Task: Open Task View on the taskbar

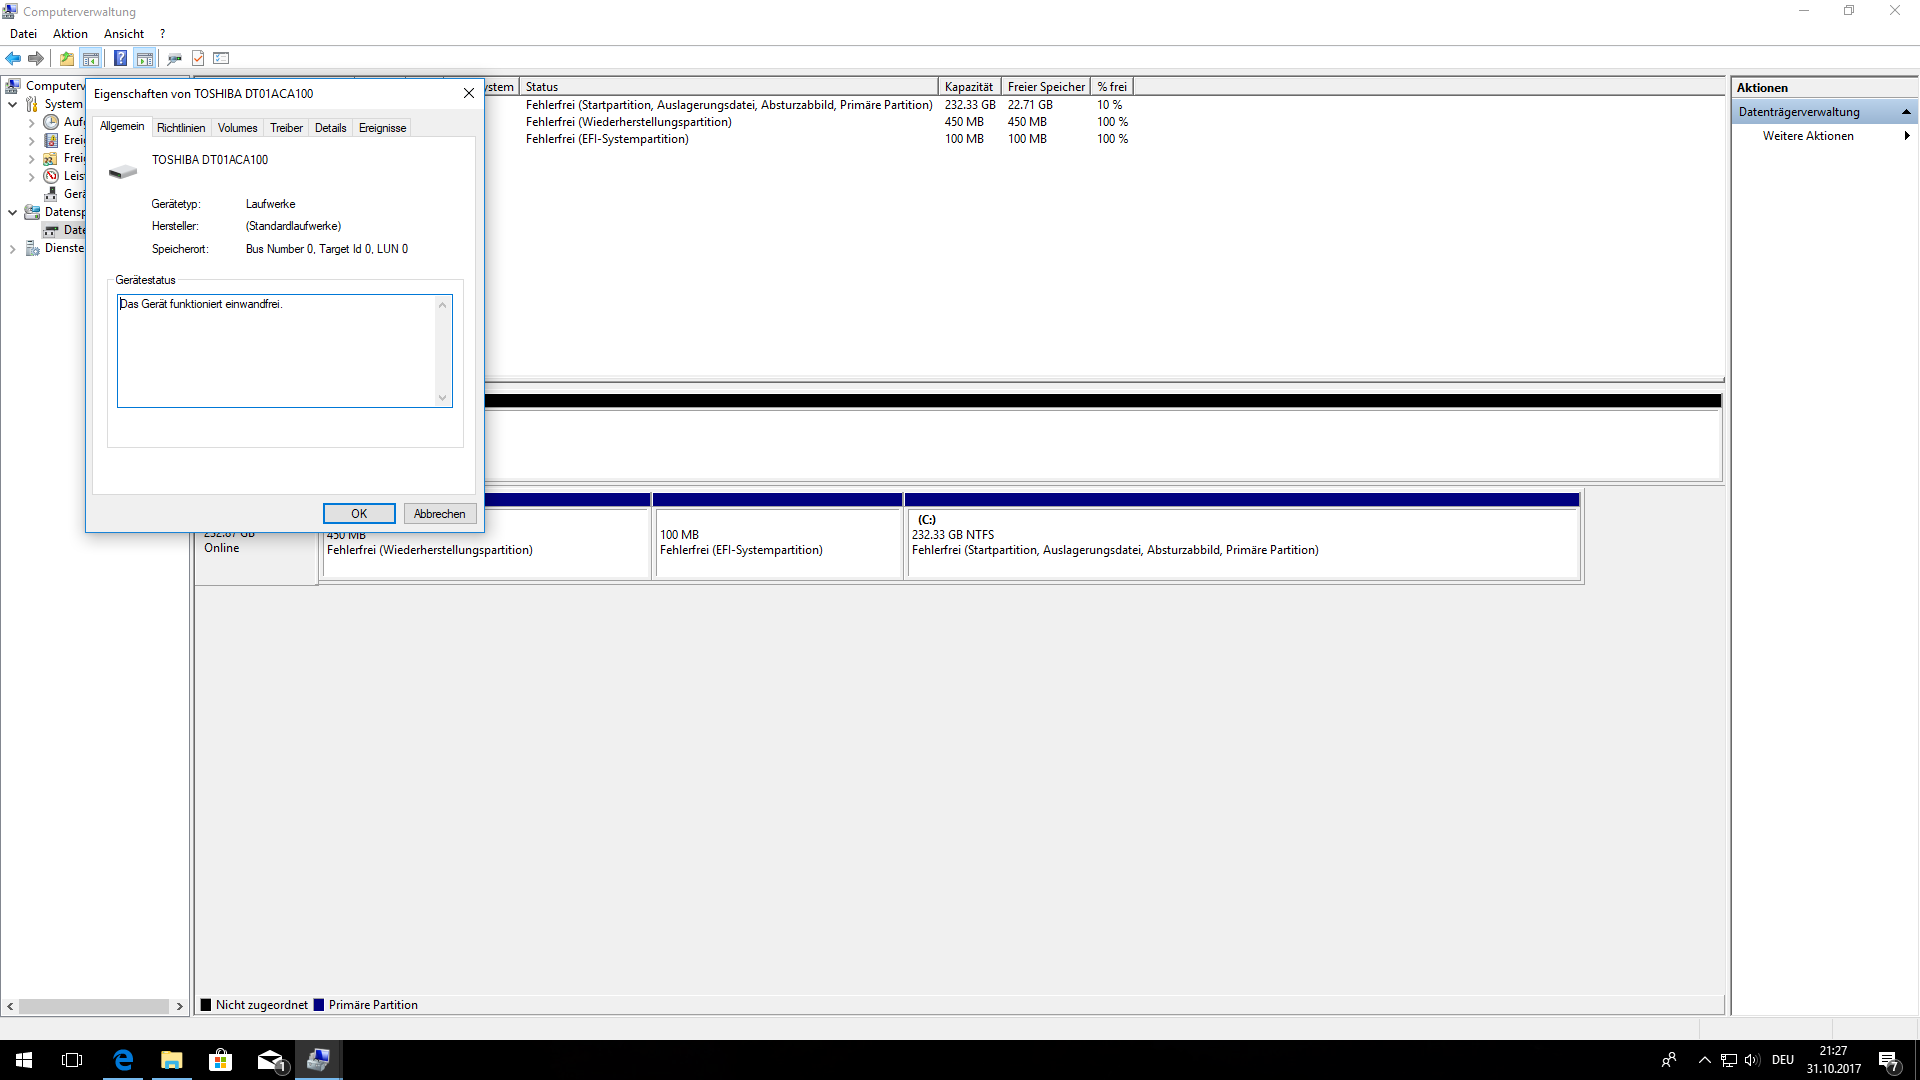Action: 72,1060
